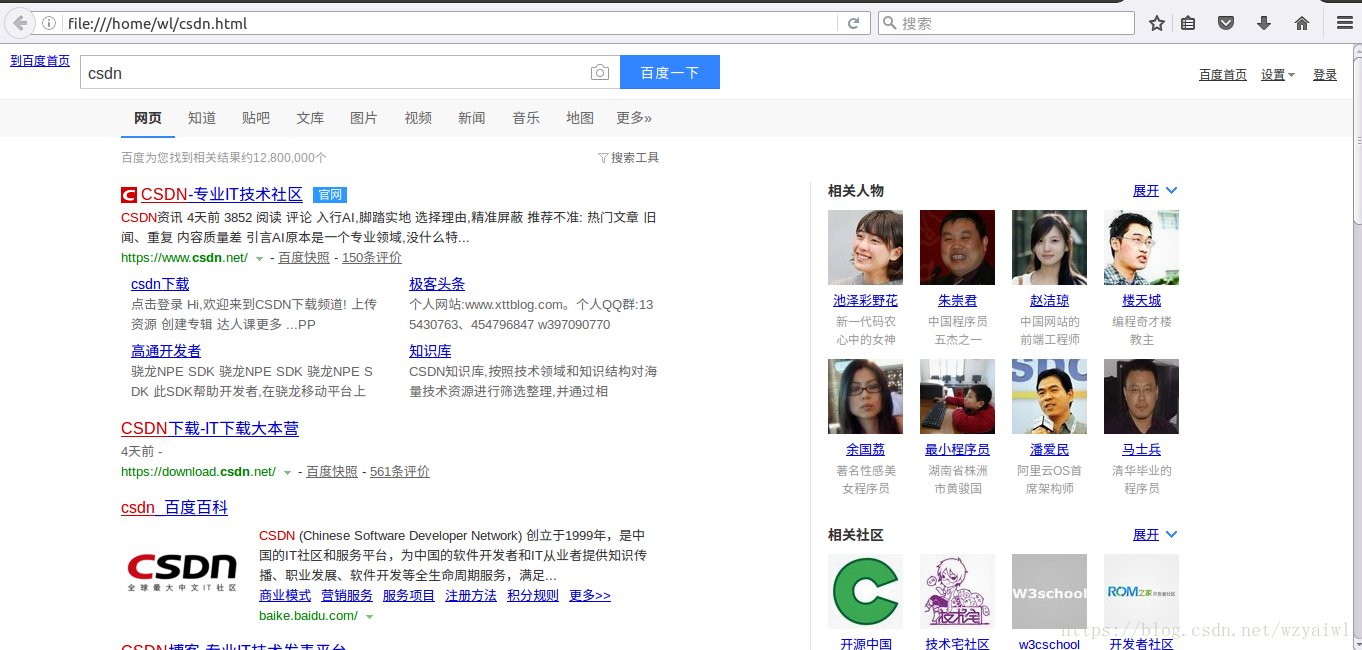Open dropdown arrow after baike.baidu.com URL

(x=369, y=616)
